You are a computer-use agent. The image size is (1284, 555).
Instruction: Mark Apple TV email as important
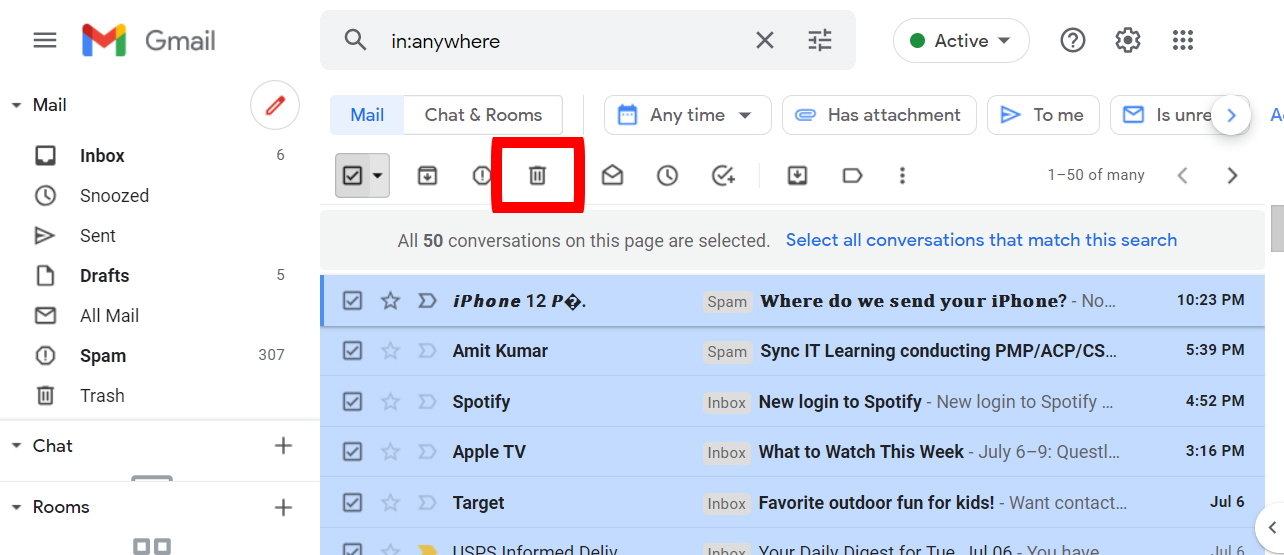(427, 452)
